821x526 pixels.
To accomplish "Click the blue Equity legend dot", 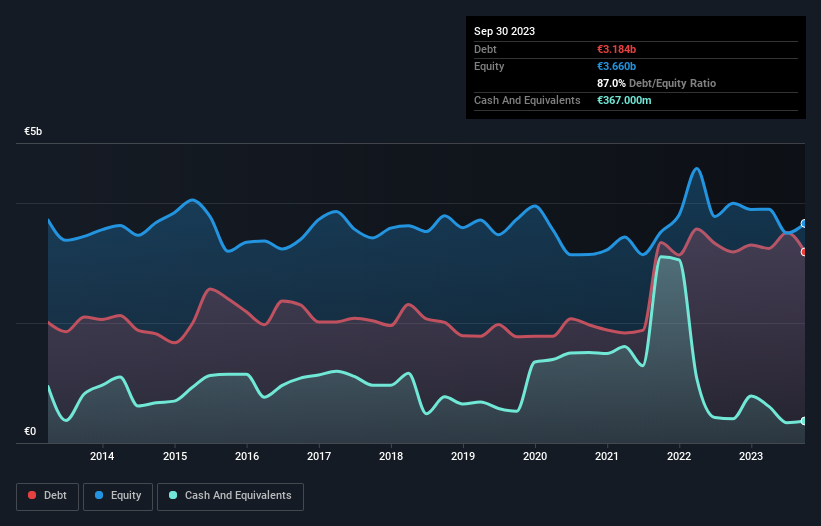I will click(x=99, y=495).
